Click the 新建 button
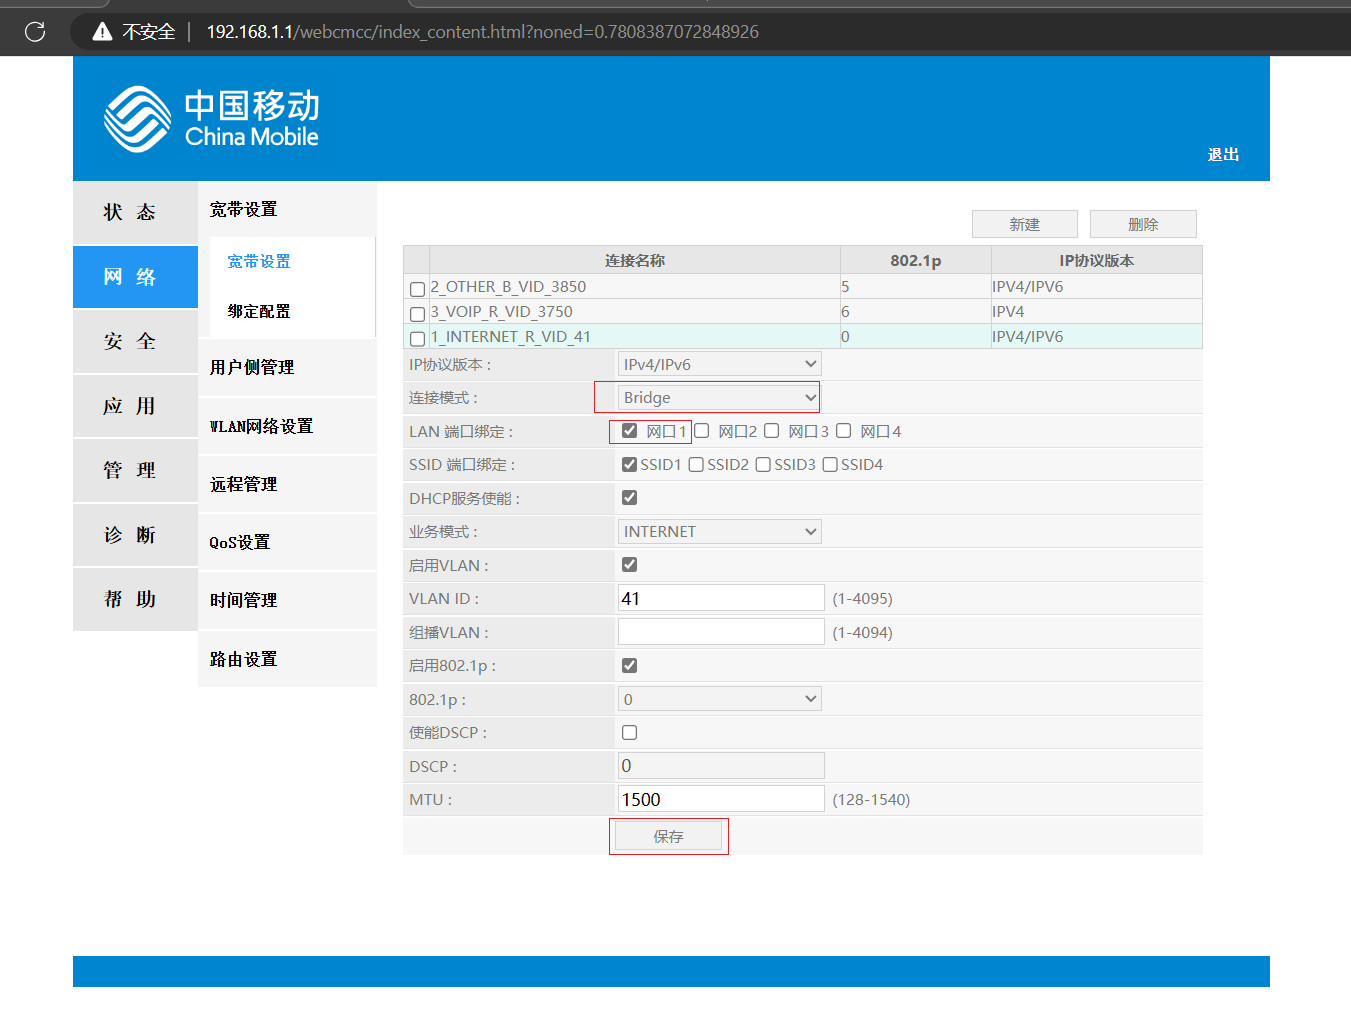The image size is (1351, 1011). (1024, 224)
